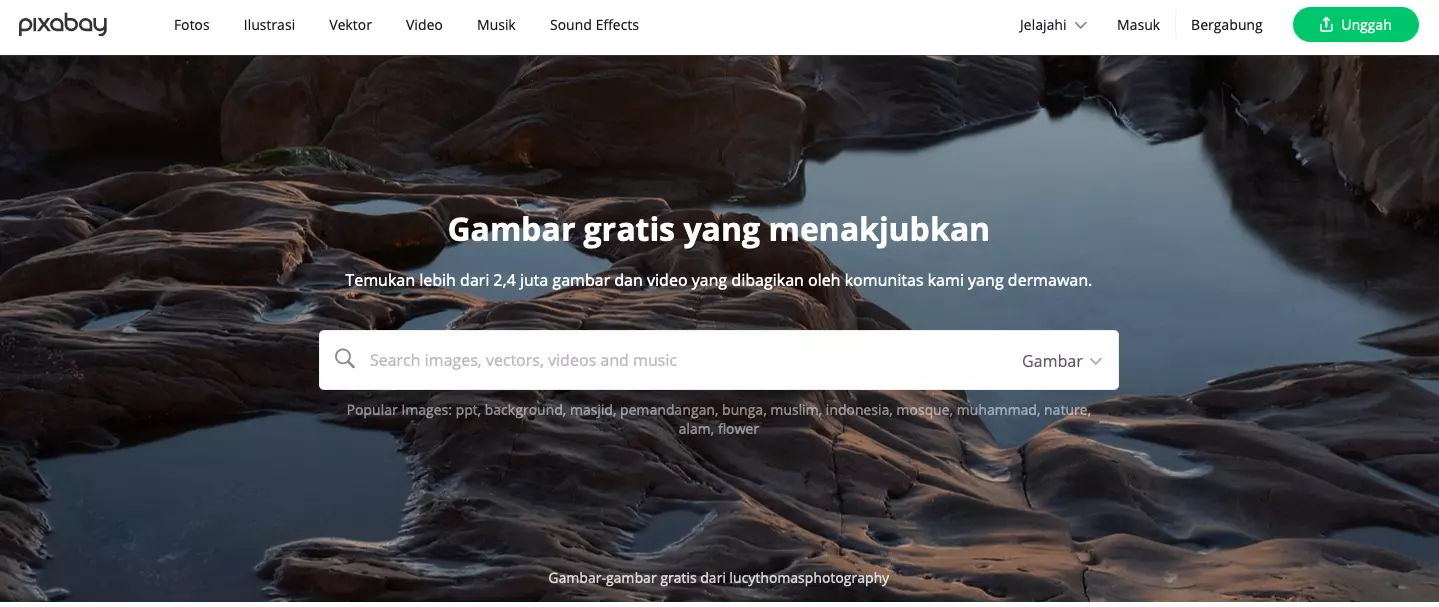1439x607 pixels.
Task: Select the popular tag 'masjid'
Action: 592,410
